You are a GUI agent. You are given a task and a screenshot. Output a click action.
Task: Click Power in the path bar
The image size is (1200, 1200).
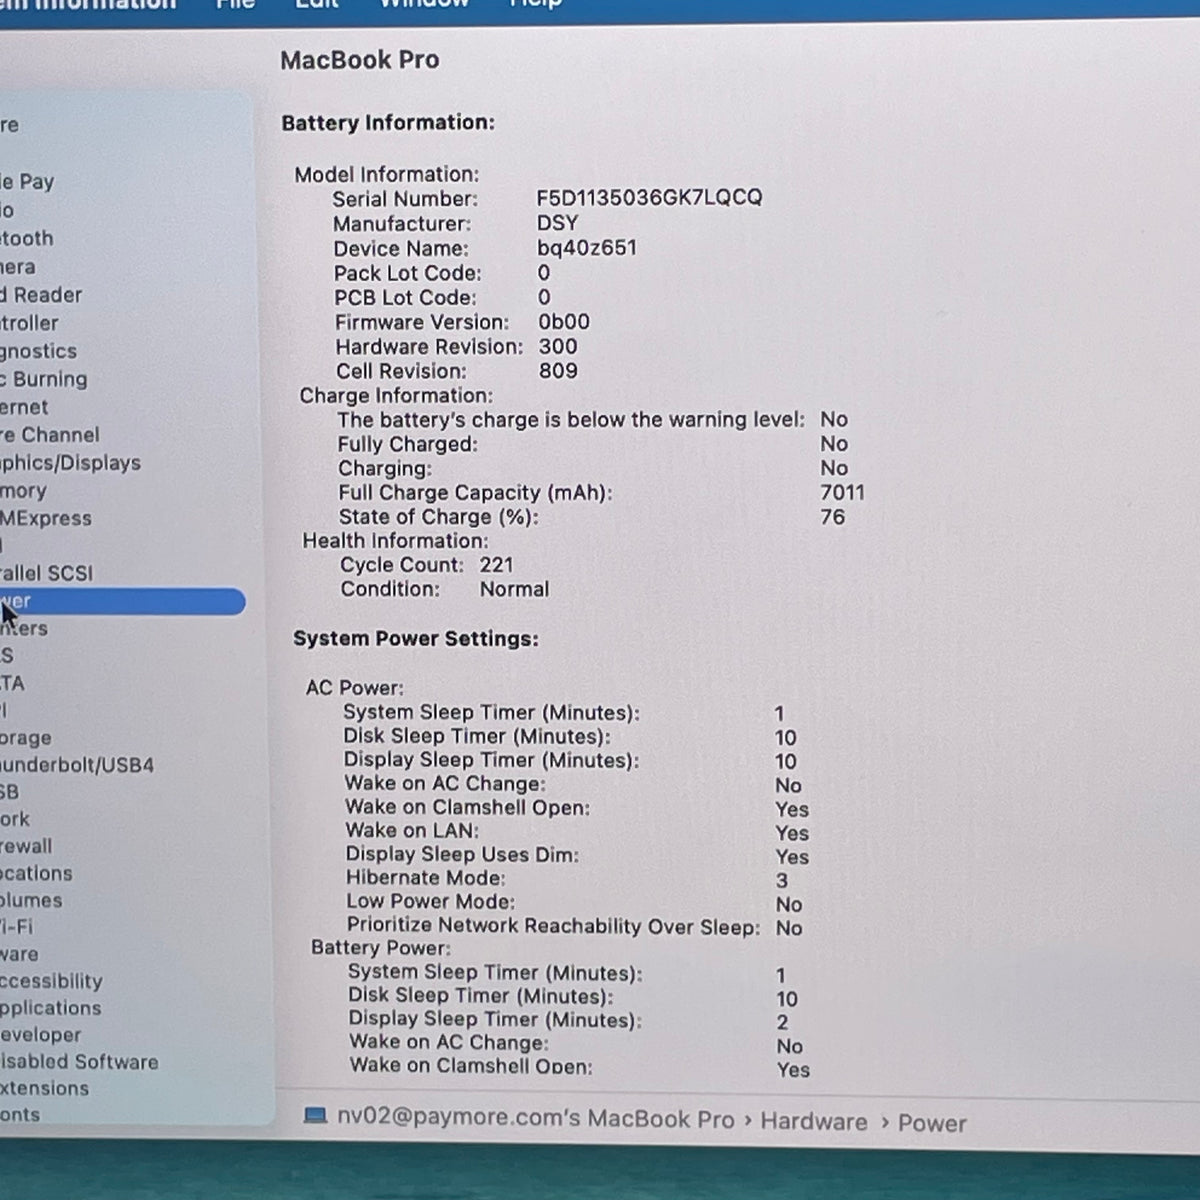pyautogui.click(x=932, y=1123)
